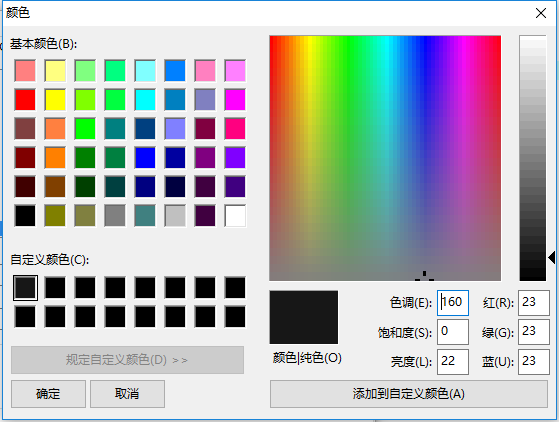Select the azure blue top-row swatch
Viewport: 559px width, 422px height.
click(x=175, y=71)
